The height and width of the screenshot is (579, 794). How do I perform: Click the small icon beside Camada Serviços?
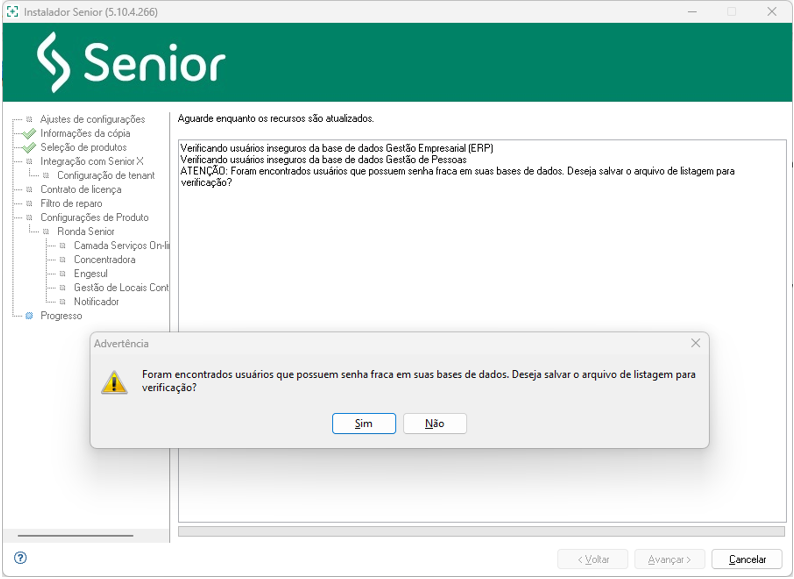tap(63, 246)
